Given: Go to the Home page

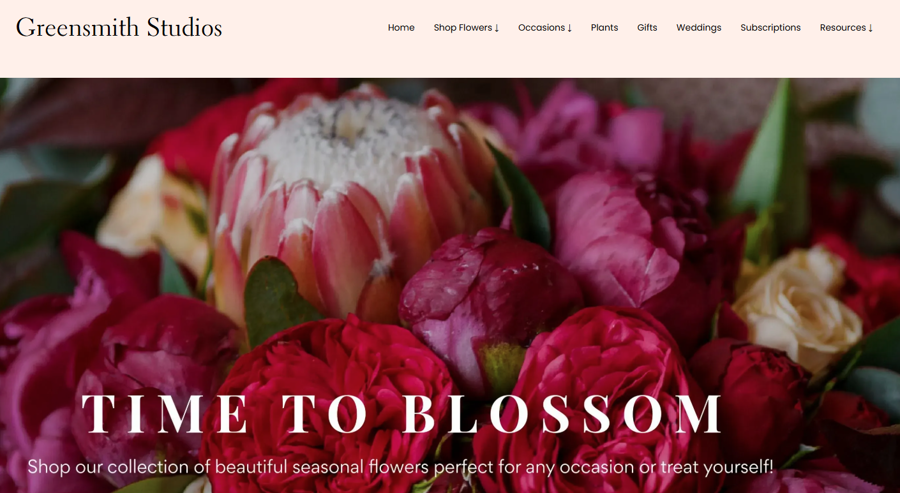Looking at the screenshot, I should pyautogui.click(x=401, y=28).
